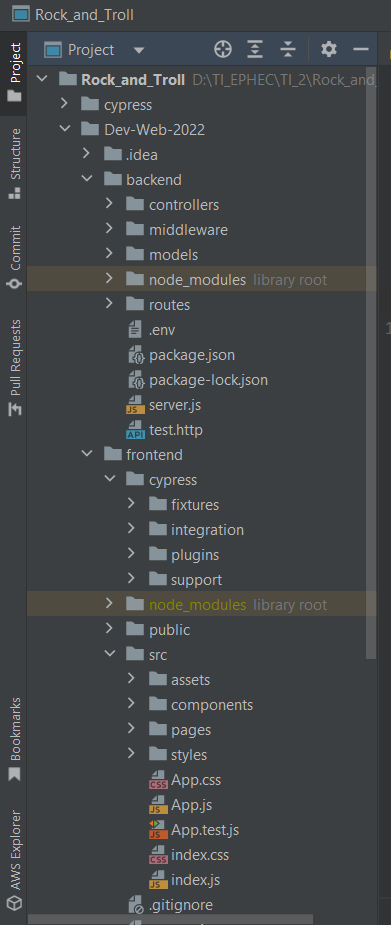Screen dimensions: 391x925
Task: Click the Collapse All icon in Project toolbar
Action: tap(287, 50)
